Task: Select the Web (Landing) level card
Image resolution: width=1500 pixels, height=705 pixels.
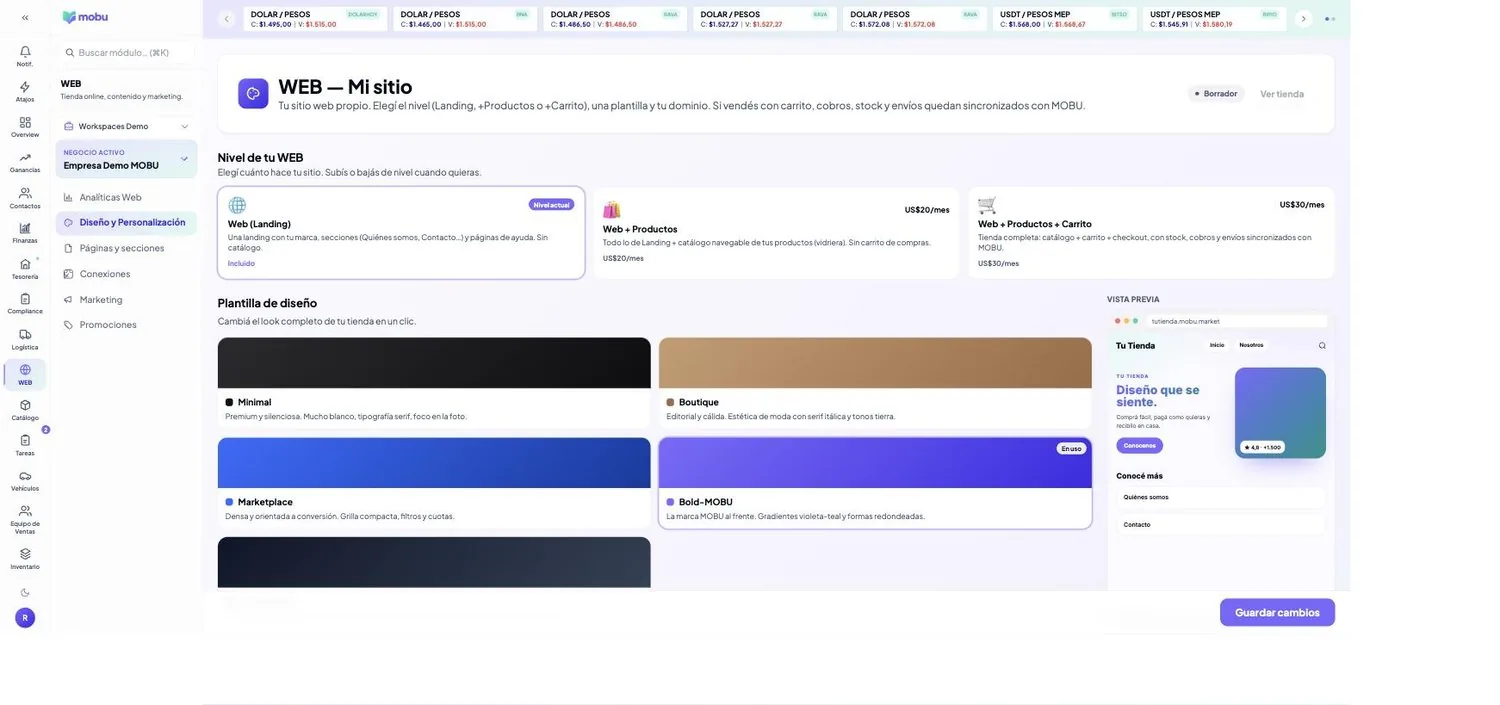Action: 401,233
